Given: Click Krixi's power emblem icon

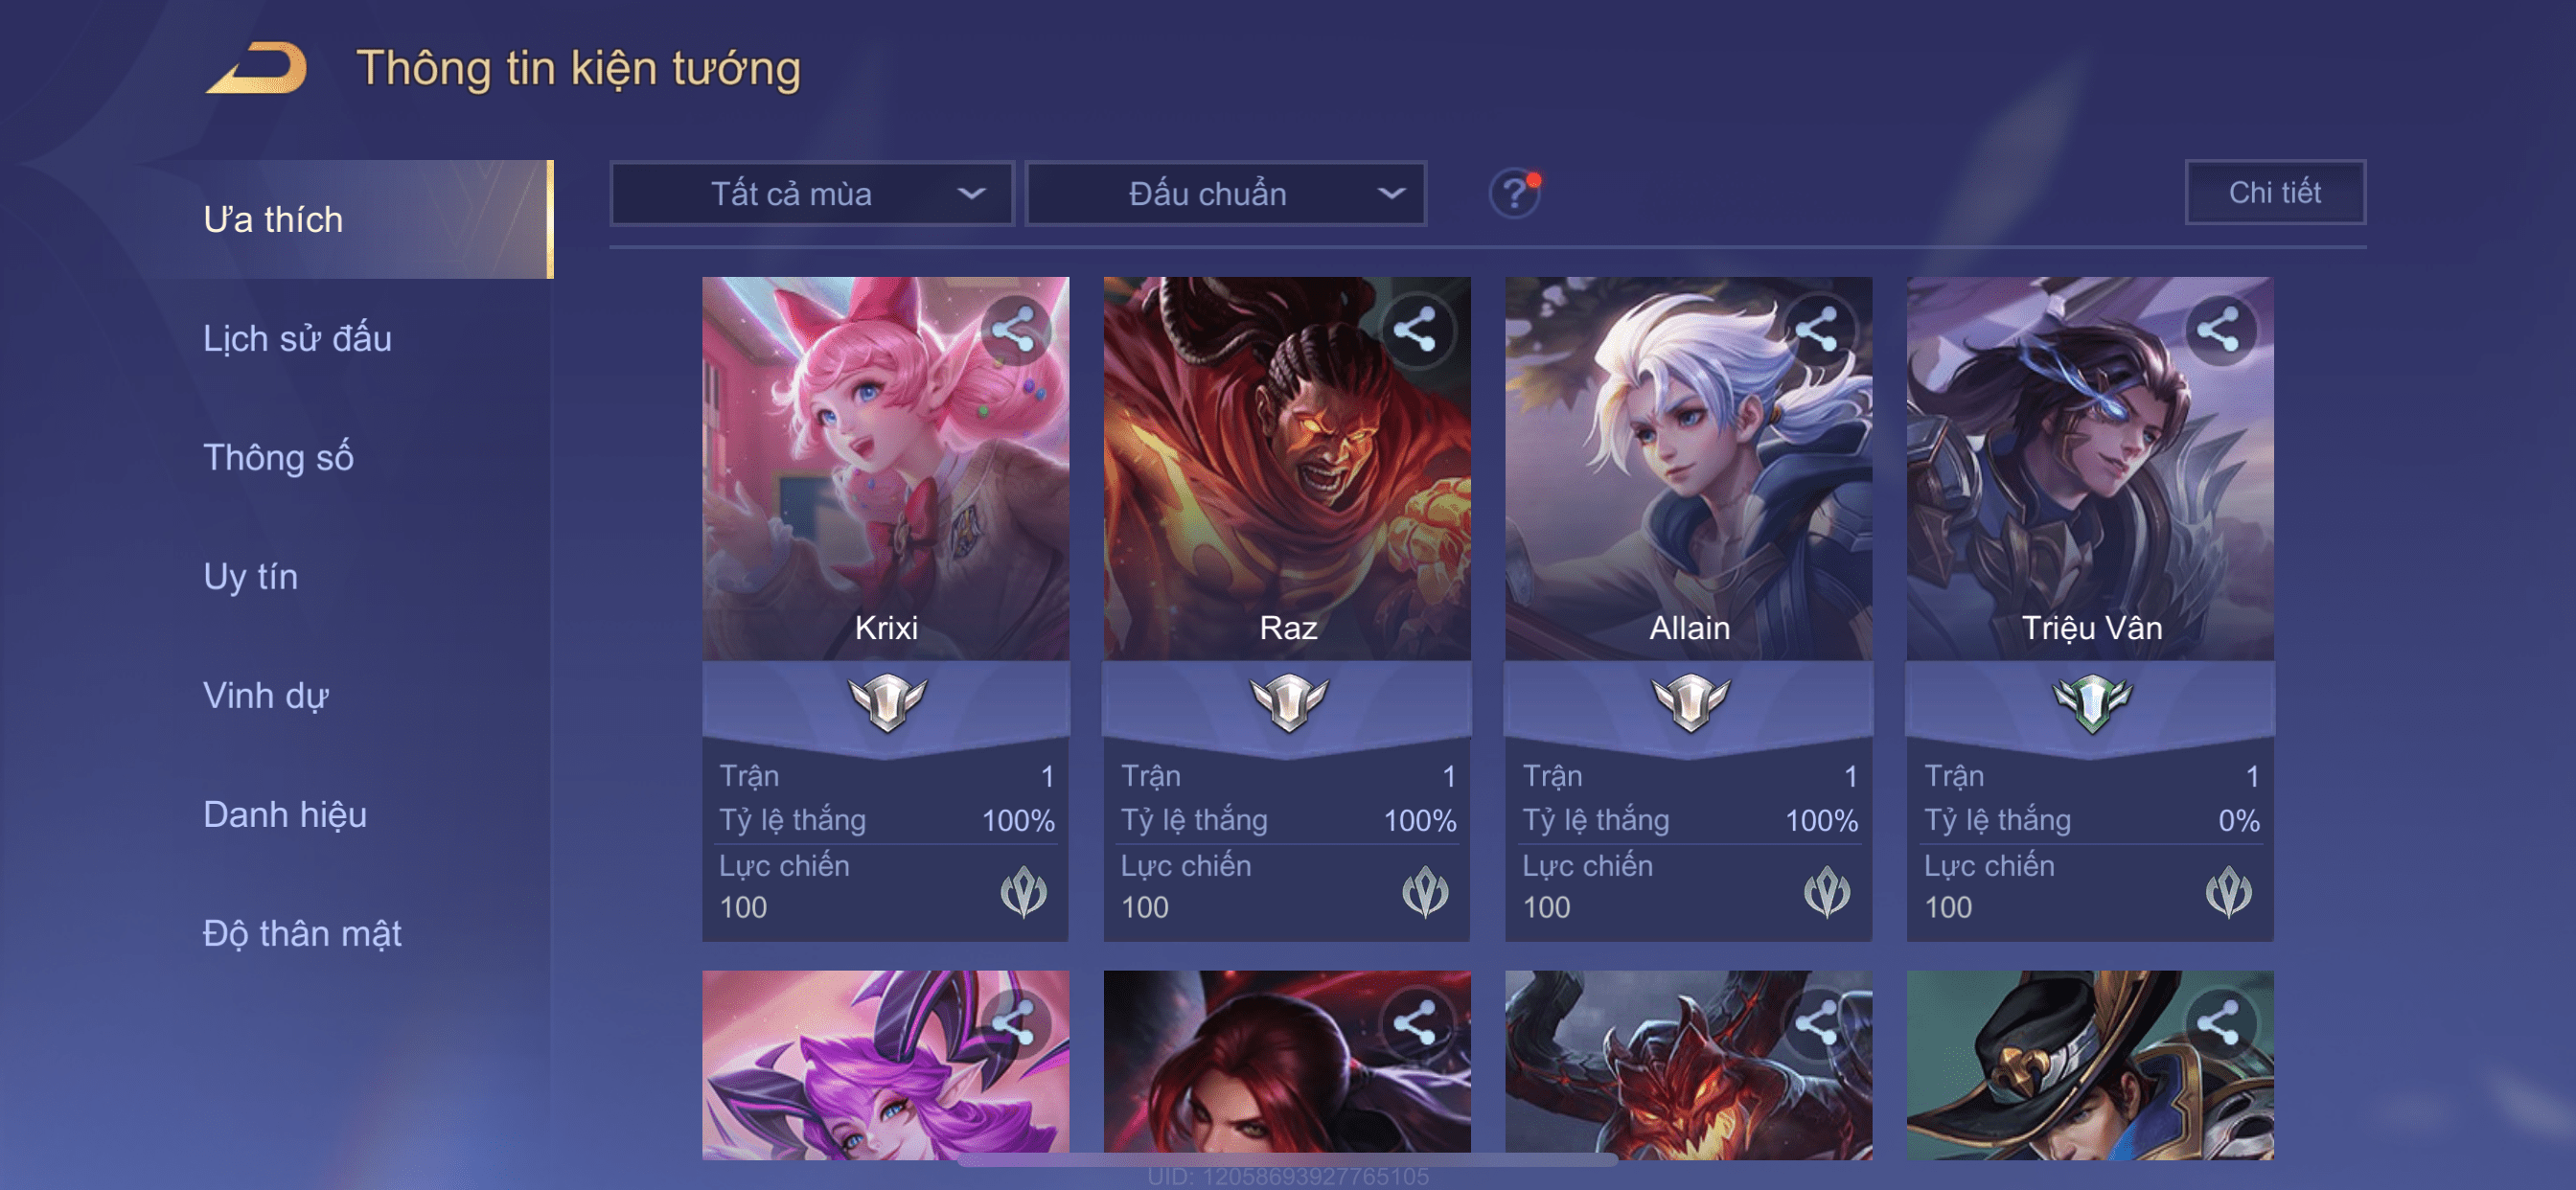Looking at the screenshot, I should (1023, 892).
